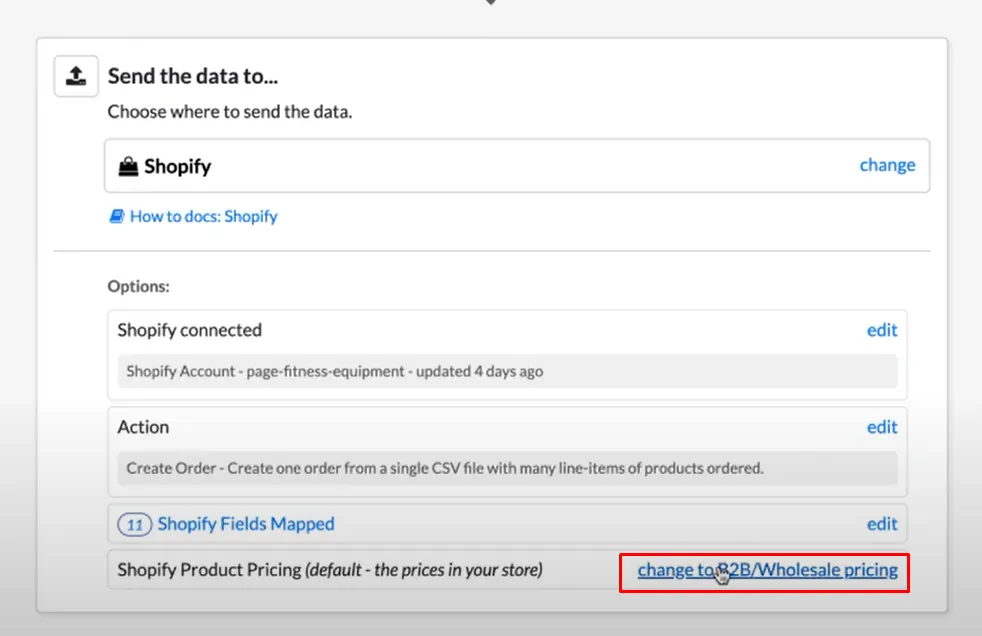Click the upload icon beside Send the data to
Viewport: 982px width, 636px height.
pyautogui.click(x=76, y=76)
